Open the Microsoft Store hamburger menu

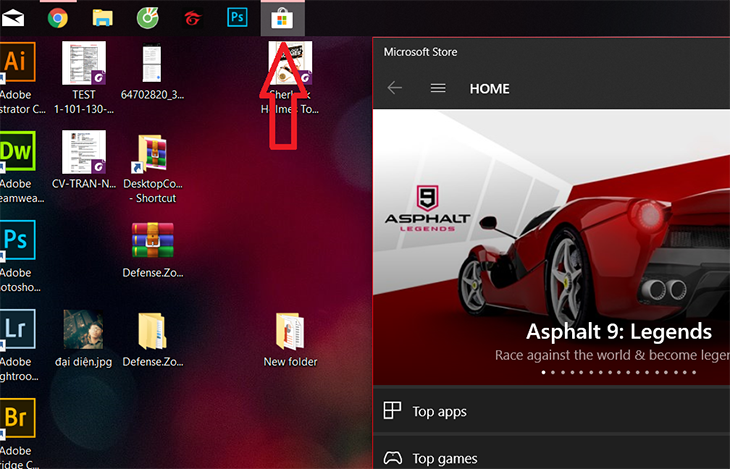[438, 88]
